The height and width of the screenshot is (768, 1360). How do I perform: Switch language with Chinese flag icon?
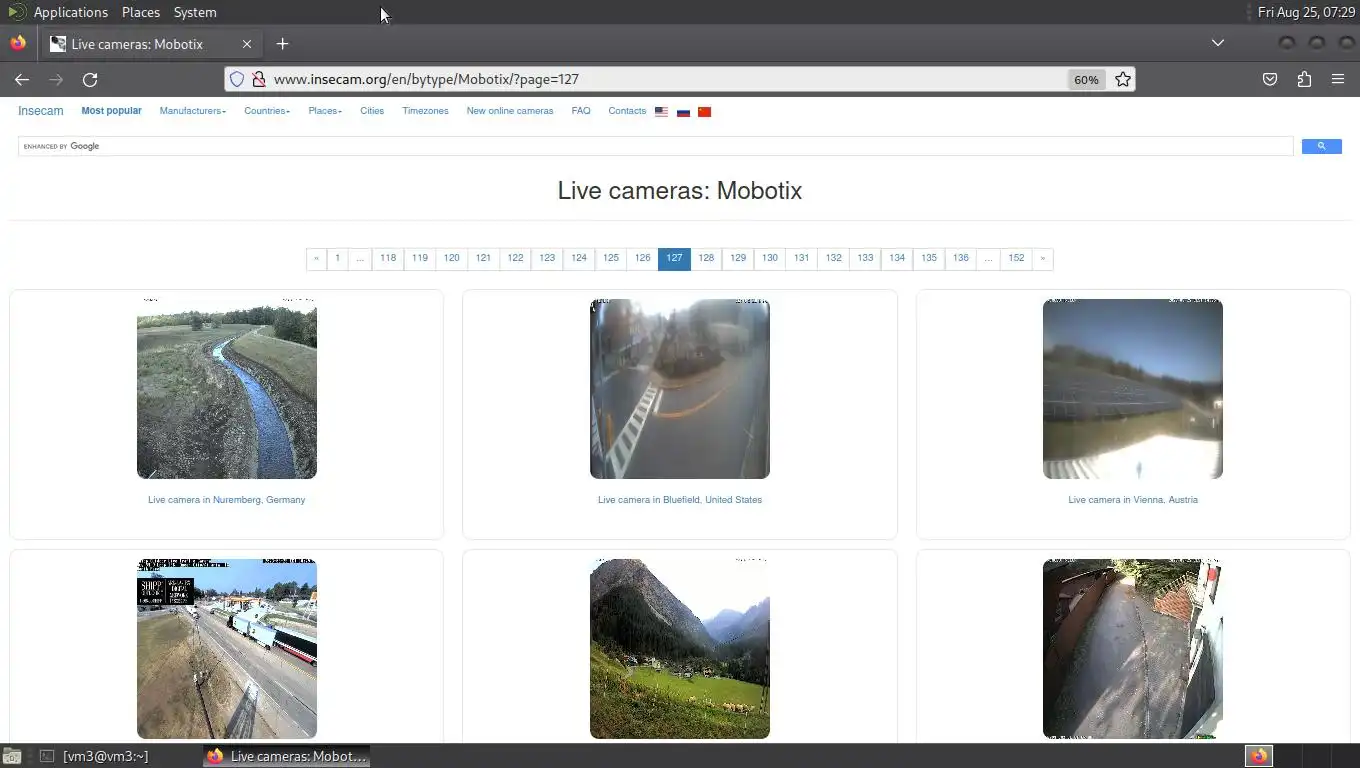[704, 112]
